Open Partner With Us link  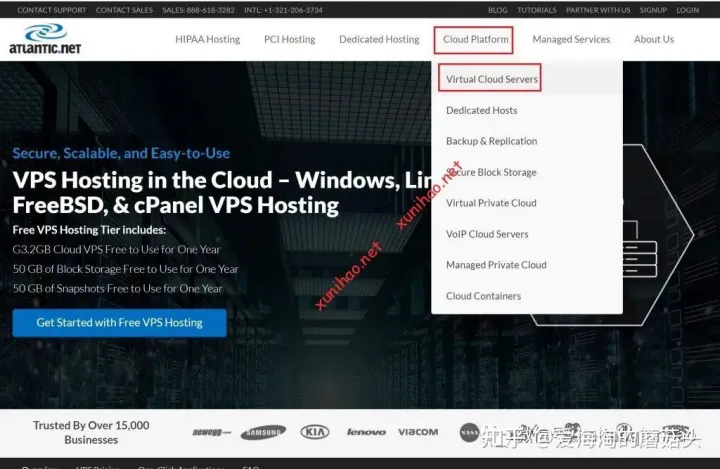[598, 10]
